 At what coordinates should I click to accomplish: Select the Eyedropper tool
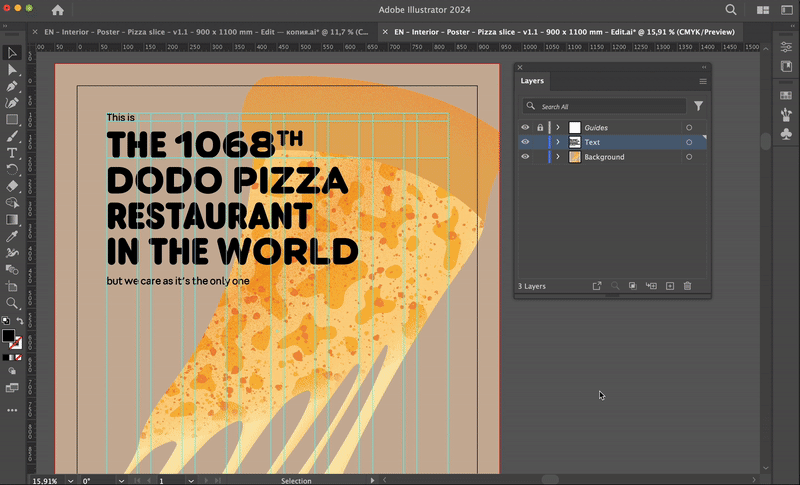coord(12,236)
